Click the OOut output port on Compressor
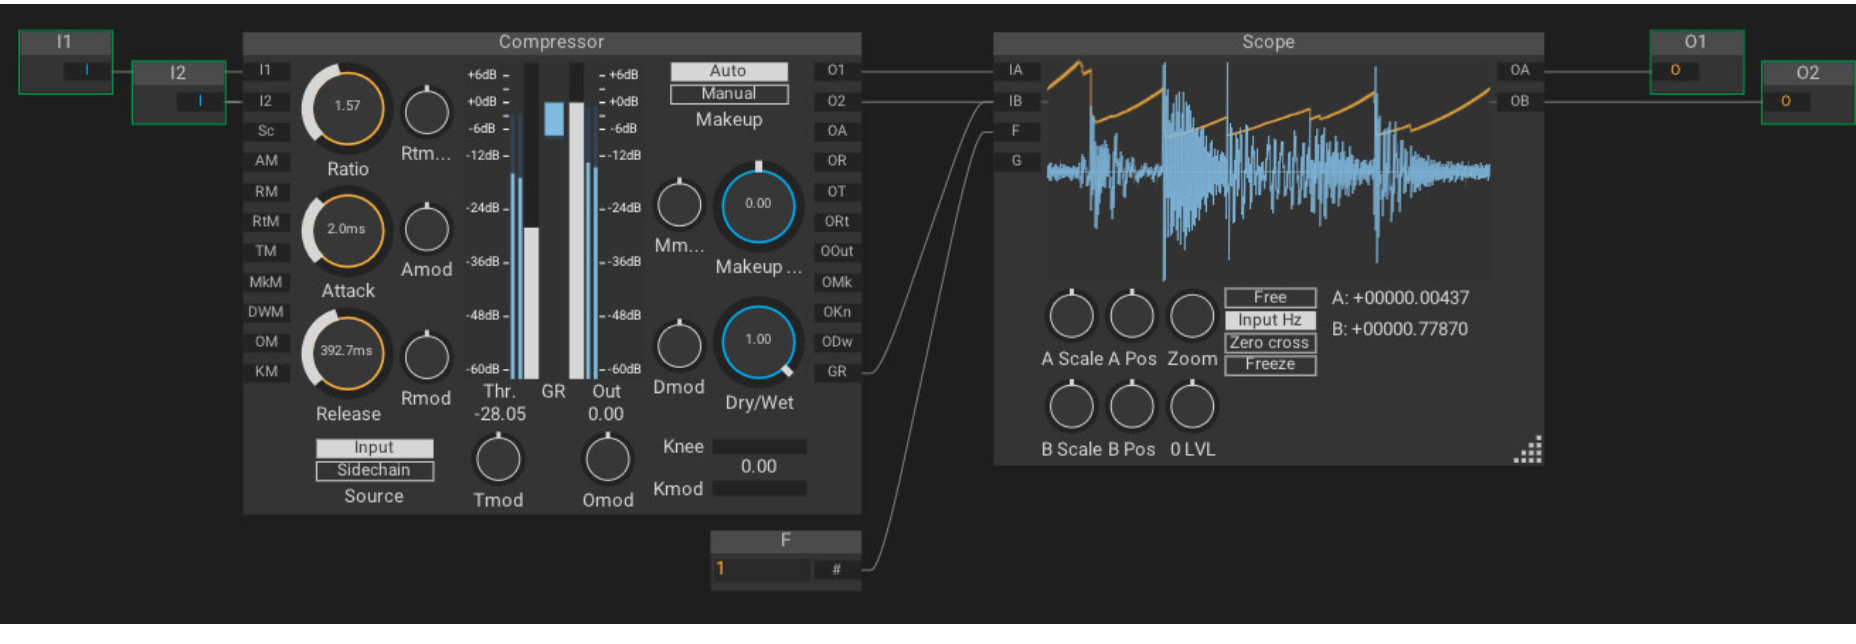 coord(837,252)
